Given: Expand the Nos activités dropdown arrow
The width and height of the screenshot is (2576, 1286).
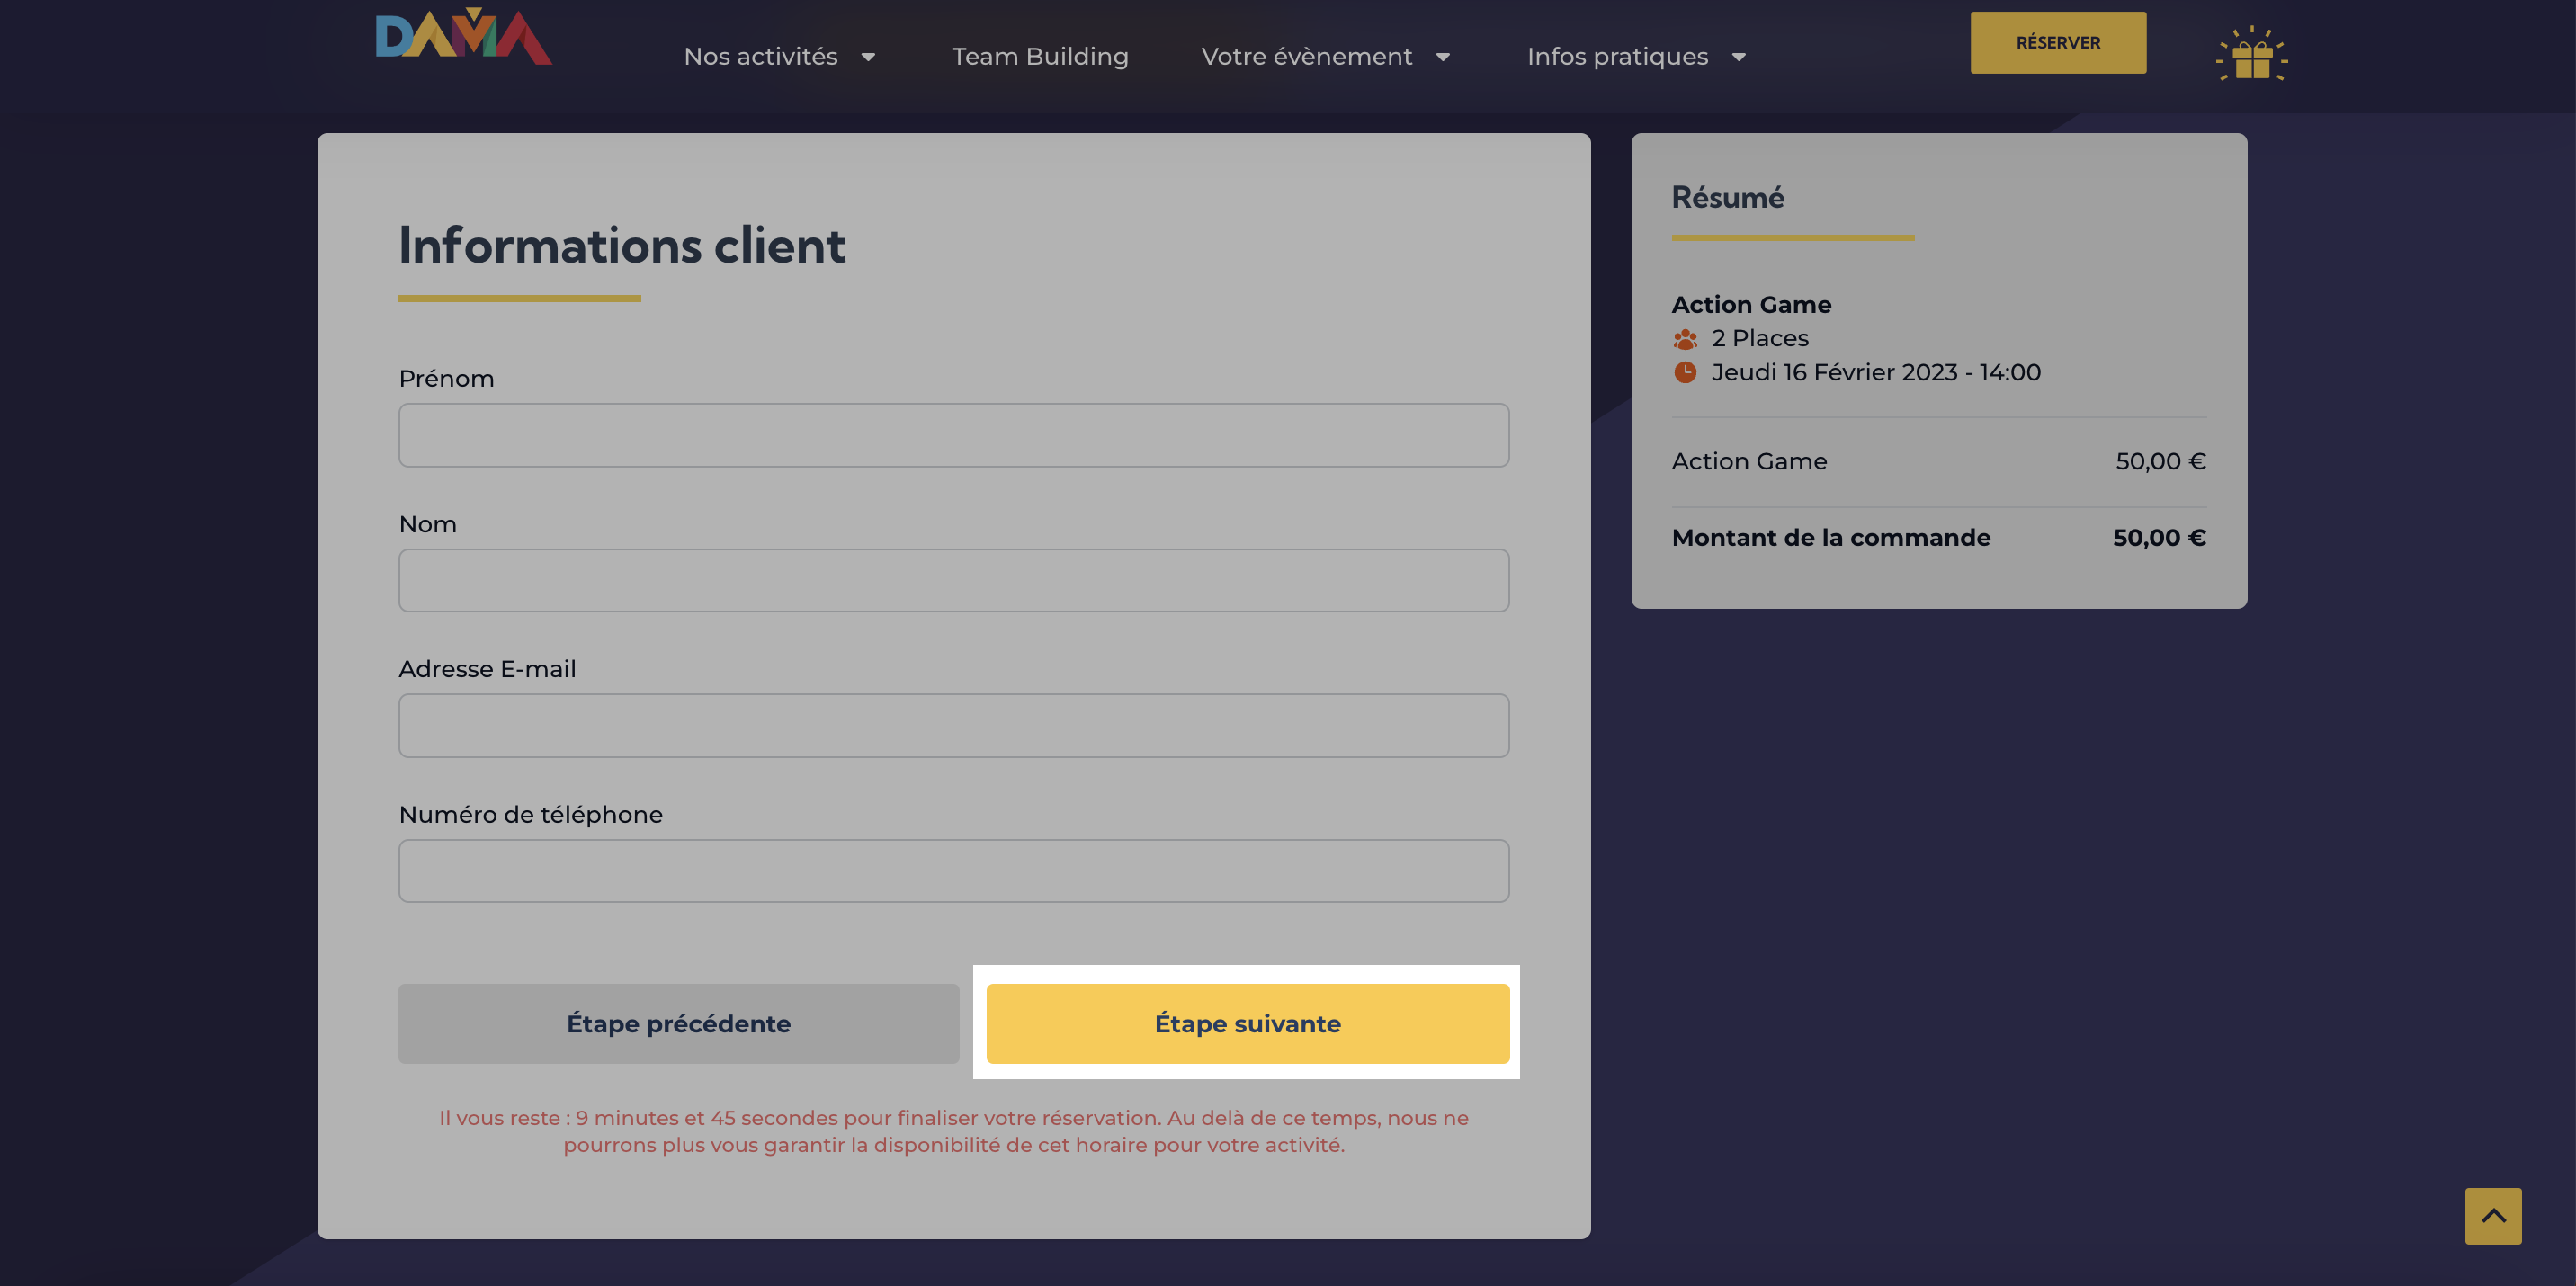Looking at the screenshot, I should [x=868, y=57].
